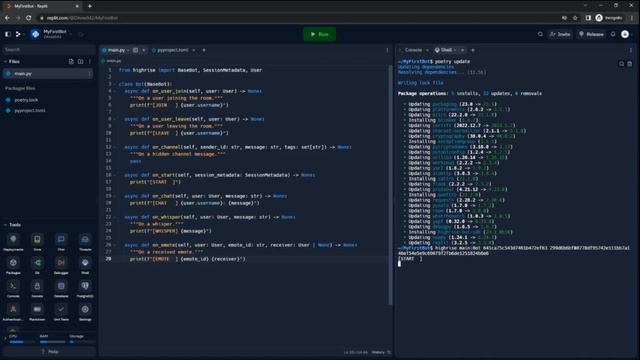The image size is (640, 360).
Task: Expand the CPU resources panel chevron
Action: coord(5,339)
